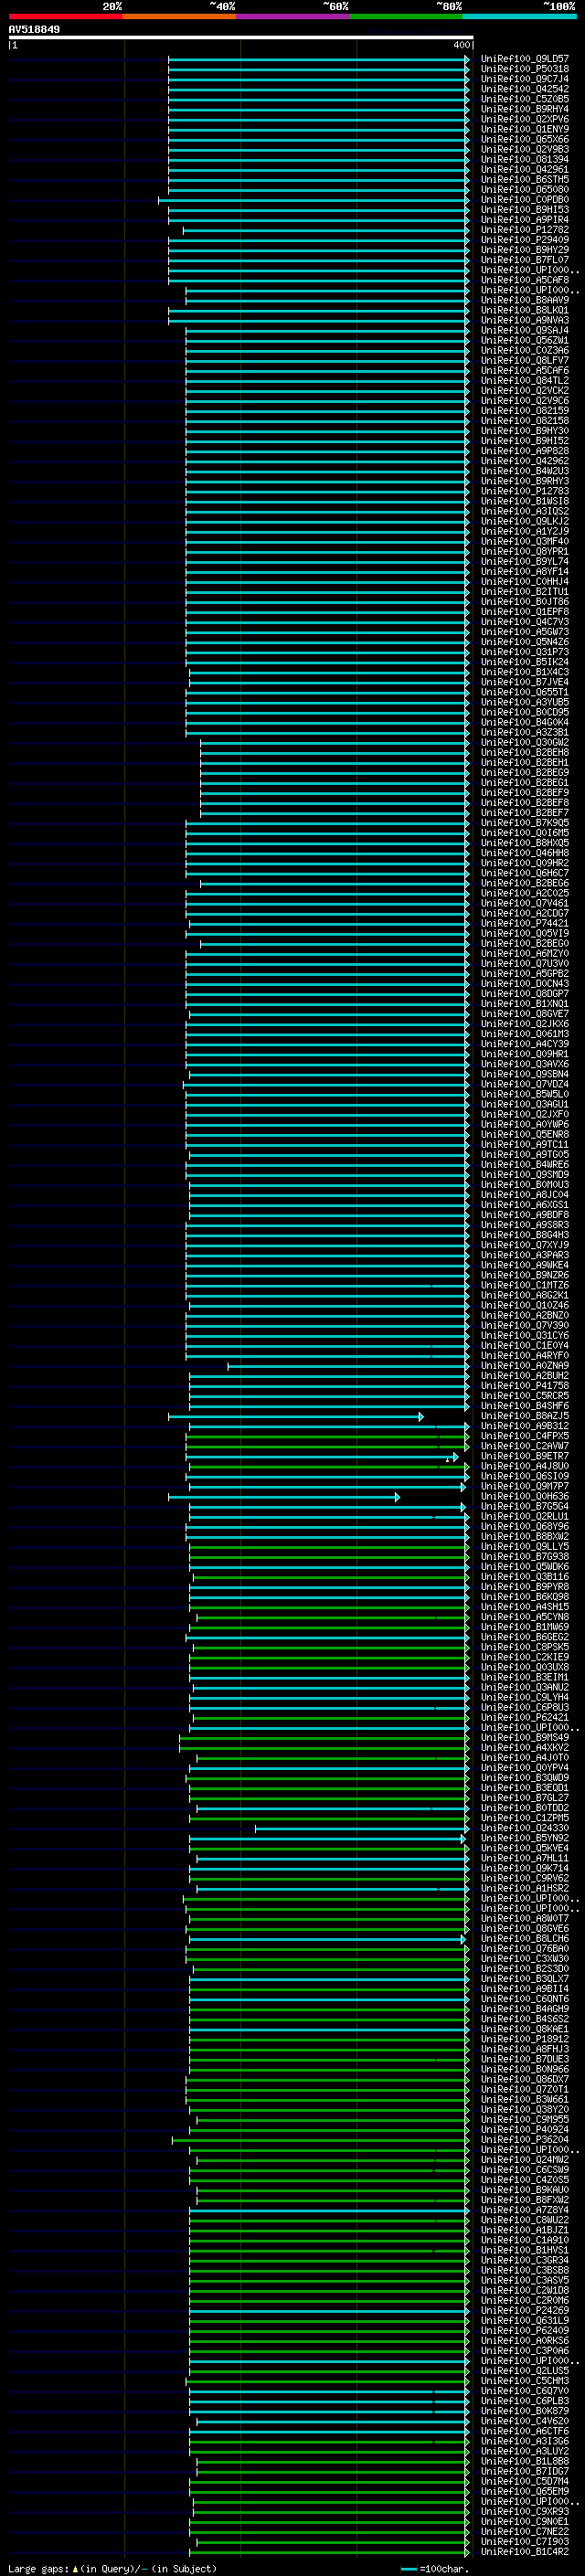The height and width of the screenshot is (2576, 585).
Task: Open hit UniRef100_Q9LD57
Action: (x=524, y=59)
